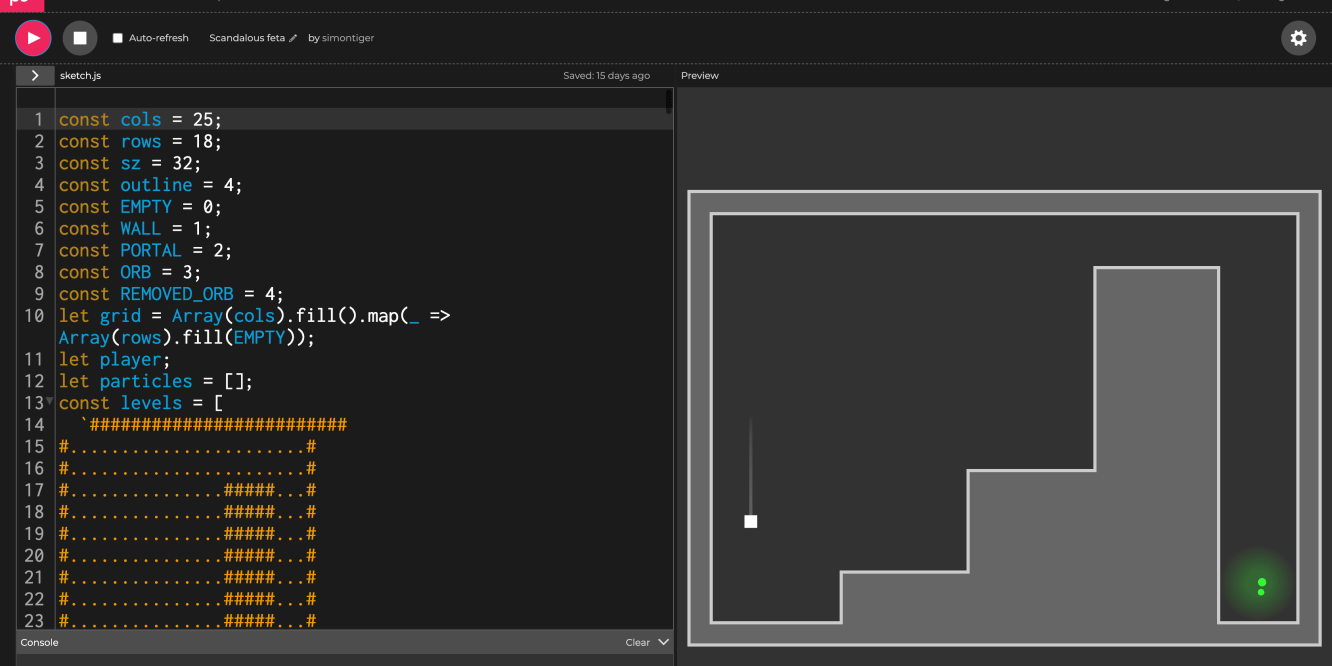Click the editor's vertical scrollbar thumb

click(x=669, y=101)
